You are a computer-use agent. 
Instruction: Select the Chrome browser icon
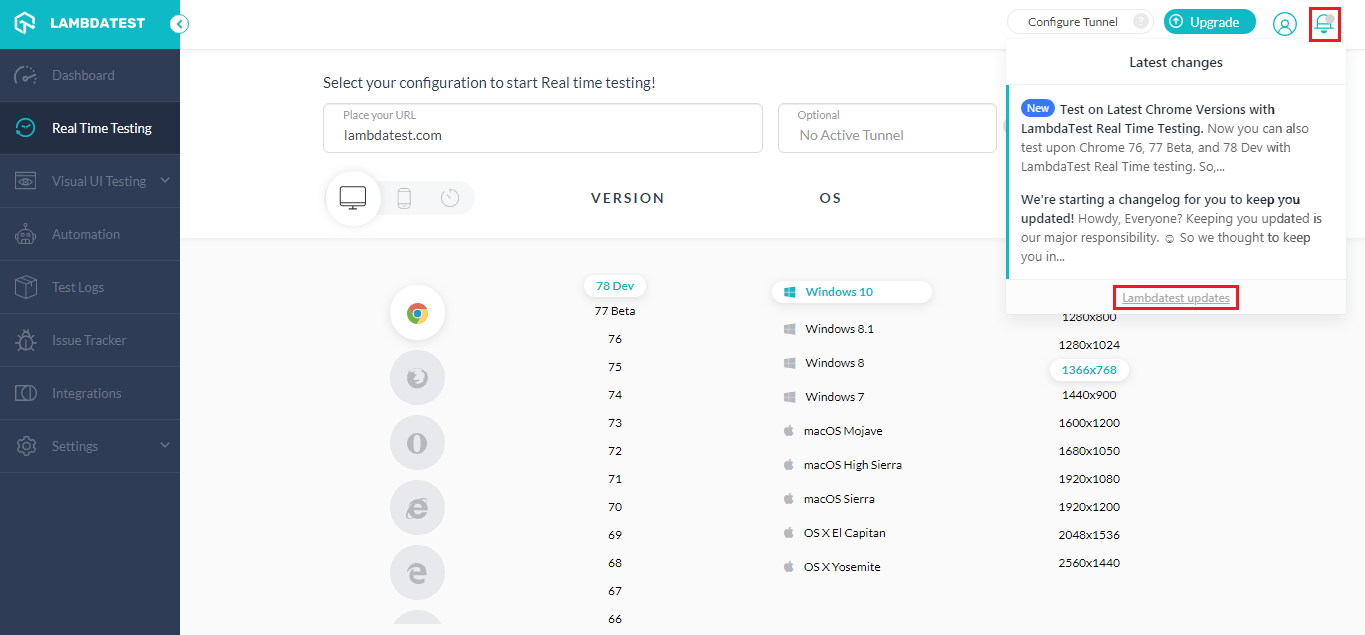417,313
